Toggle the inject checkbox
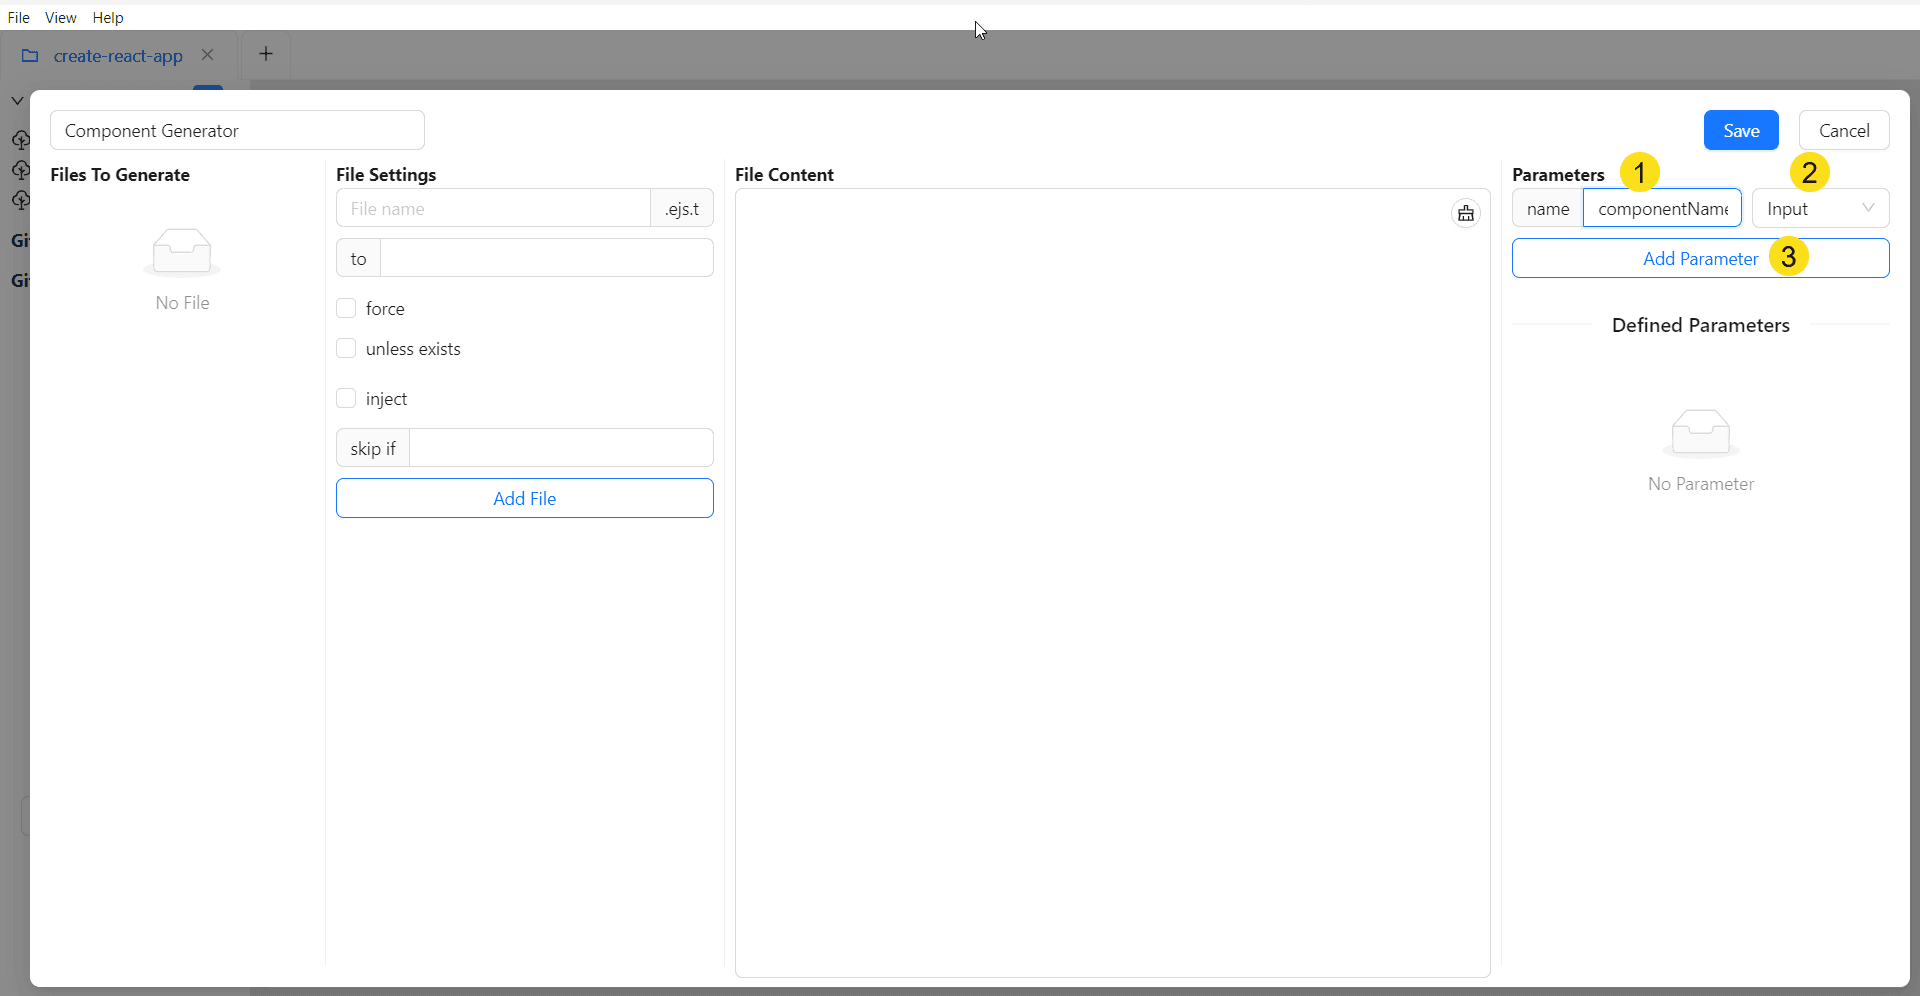The image size is (1920, 996). coord(346,398)
